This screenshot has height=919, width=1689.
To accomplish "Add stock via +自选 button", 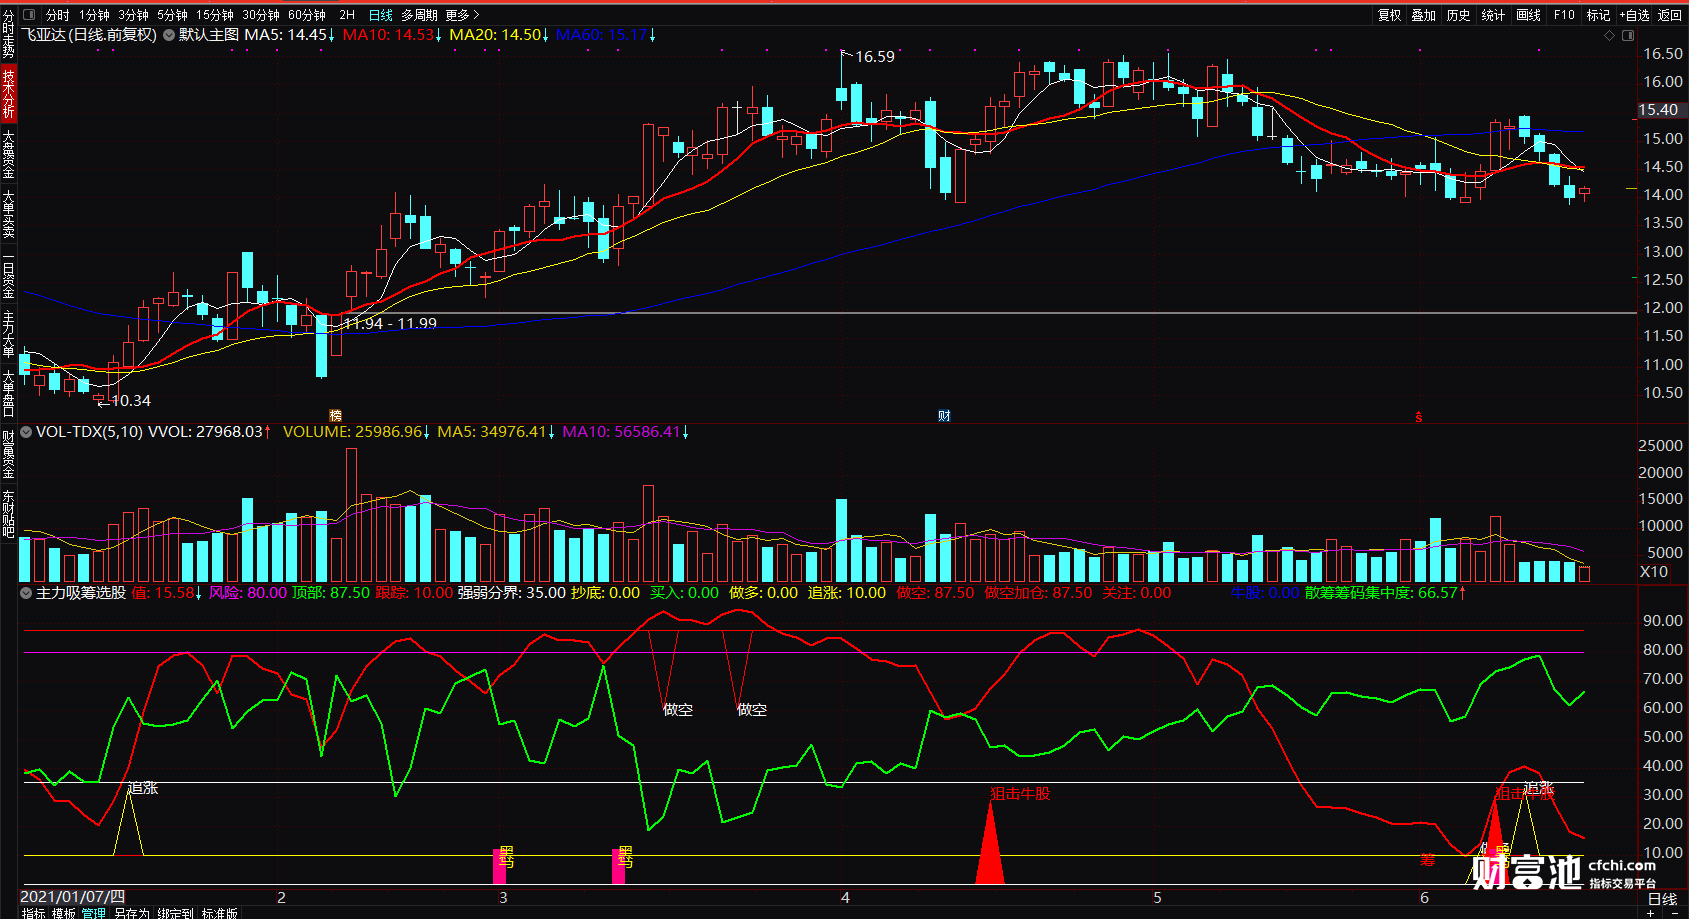I will 1635,15.
